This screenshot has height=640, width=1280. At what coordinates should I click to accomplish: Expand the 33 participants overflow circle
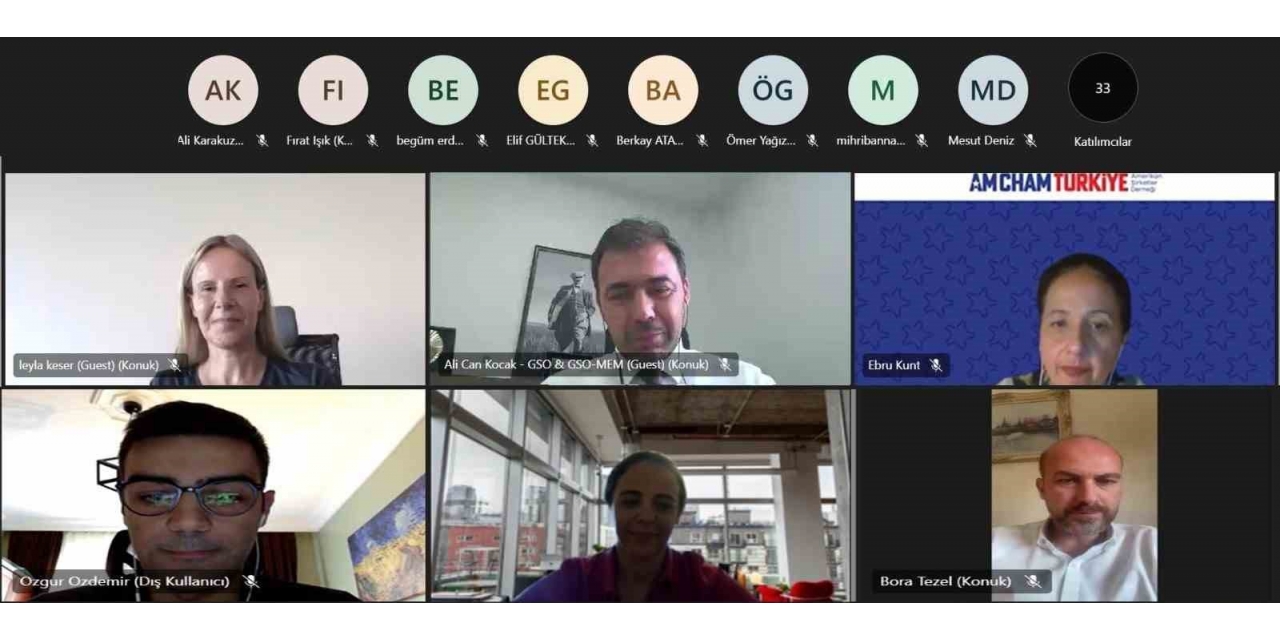1103,88
